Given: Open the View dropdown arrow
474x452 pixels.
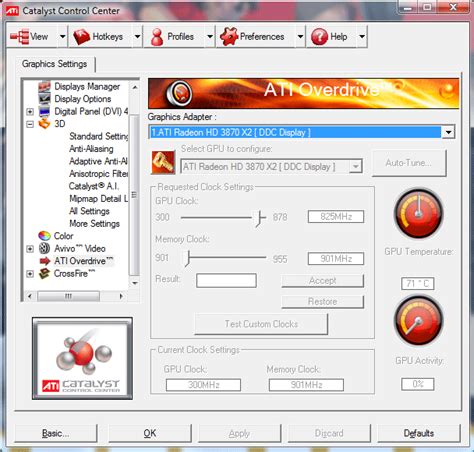Looking at the screenshot, I should click(x=62, y=36).
